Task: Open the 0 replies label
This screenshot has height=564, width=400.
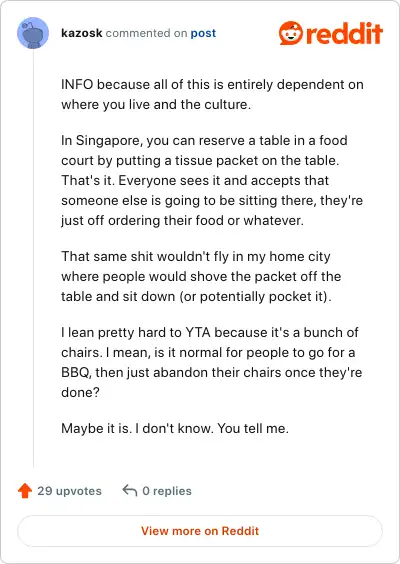Action: (x=167, y=491)
